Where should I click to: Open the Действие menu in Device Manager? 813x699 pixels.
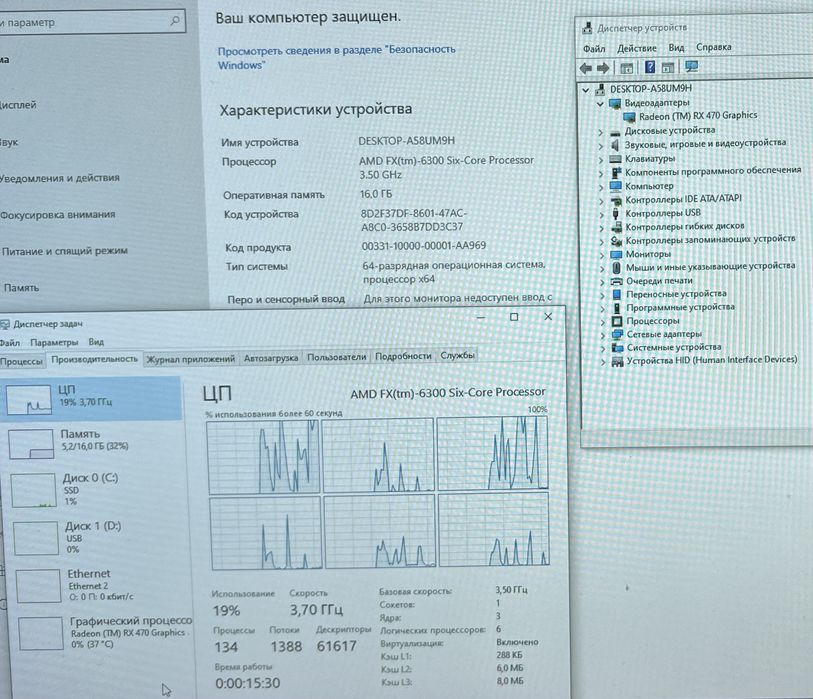point(637,48)
